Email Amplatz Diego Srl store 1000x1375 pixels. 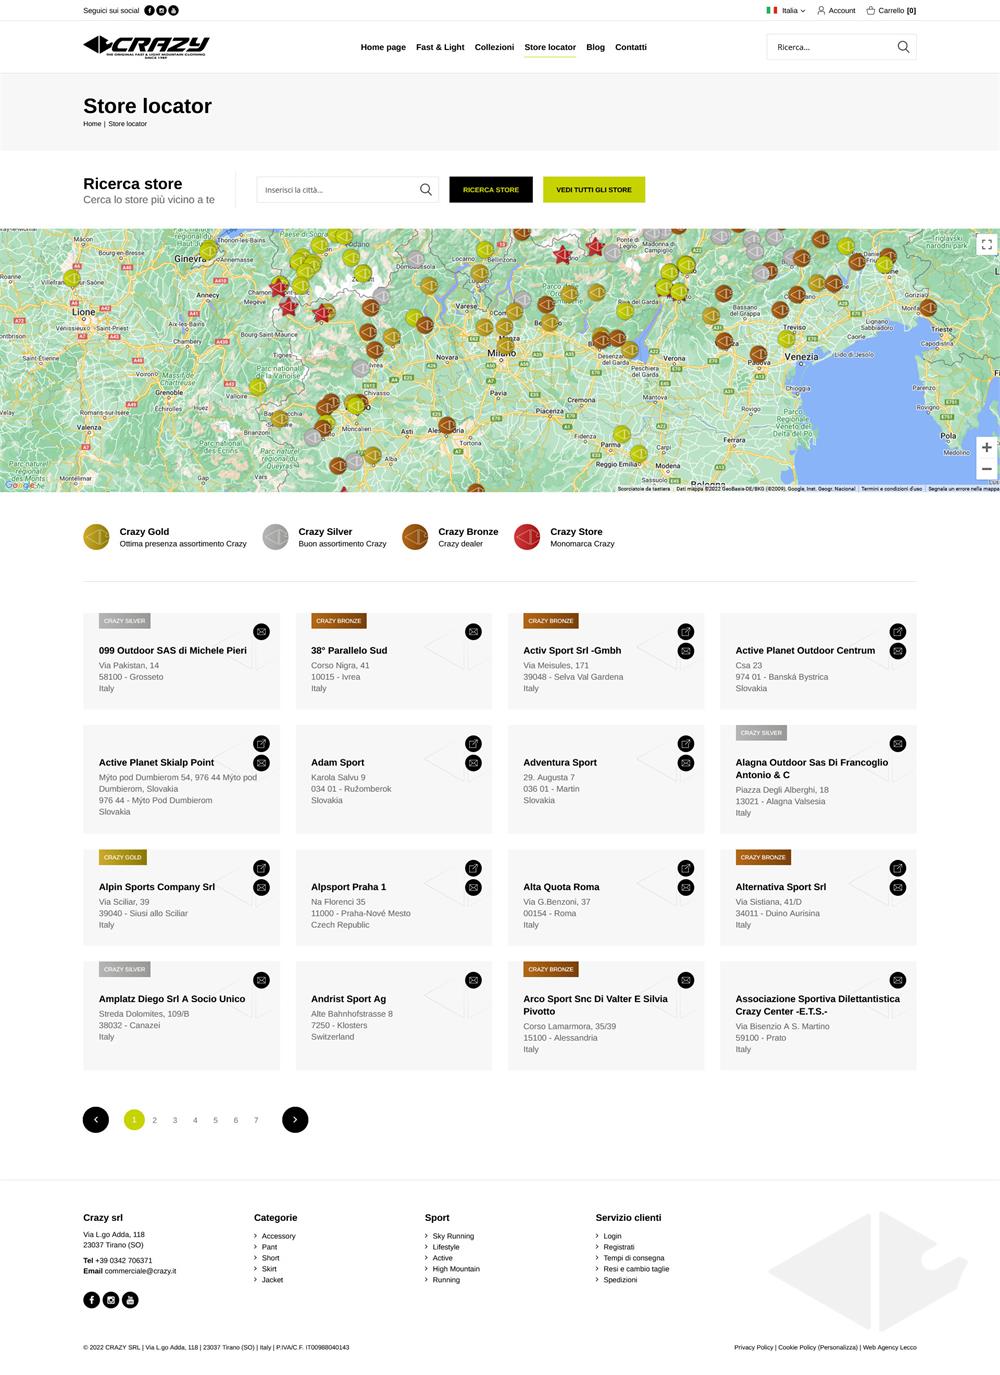coord(261,980)
